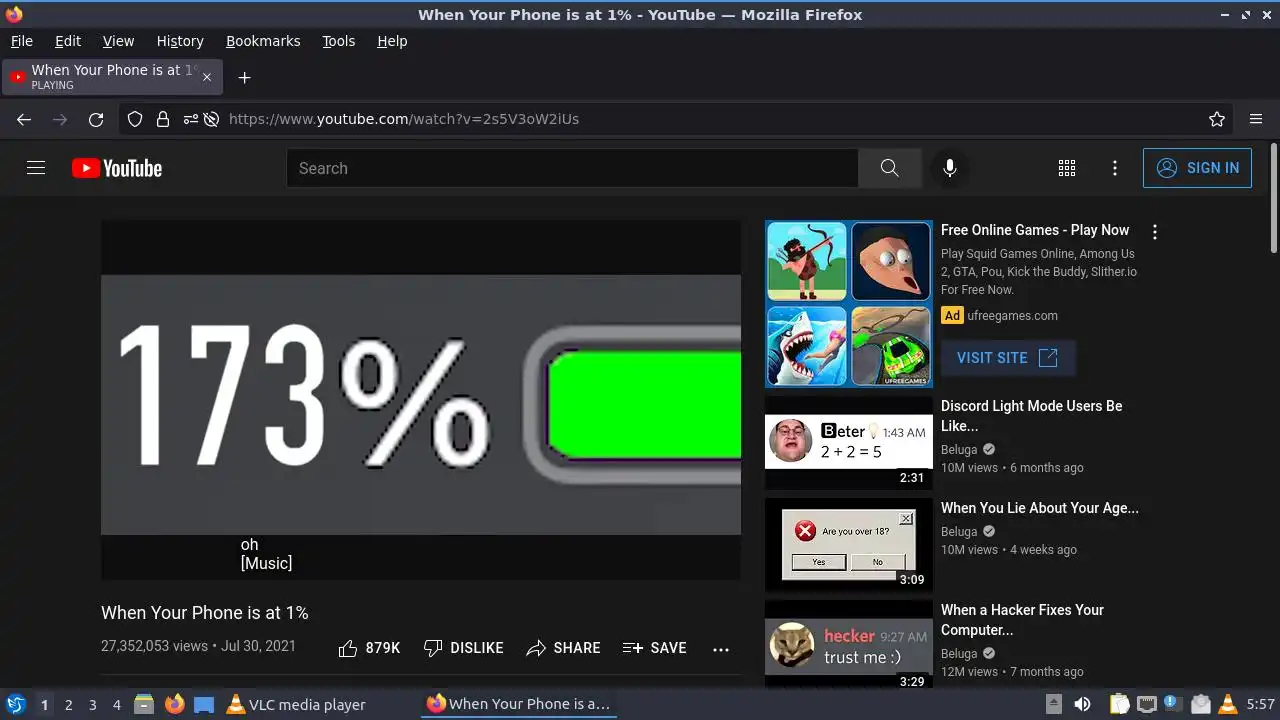
Task: Switch to workspace 4 in the pager
Action: pyautogui.click(x=117, y=705)
